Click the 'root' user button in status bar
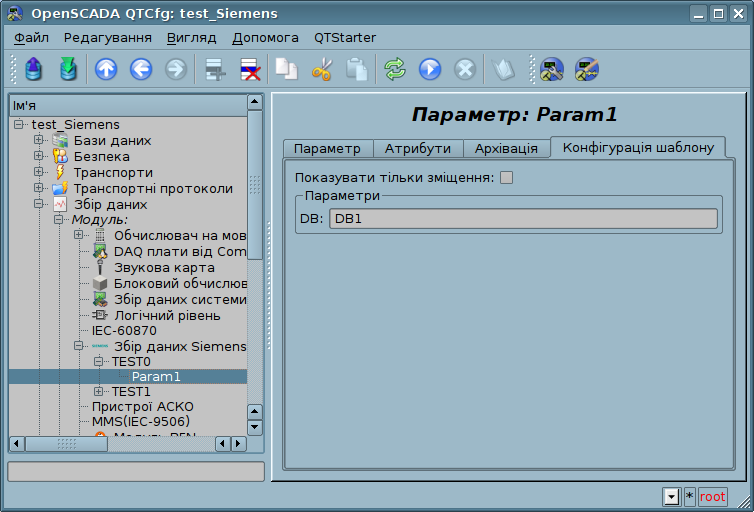This screenshot has width=754, height=512. click(713, 497)
